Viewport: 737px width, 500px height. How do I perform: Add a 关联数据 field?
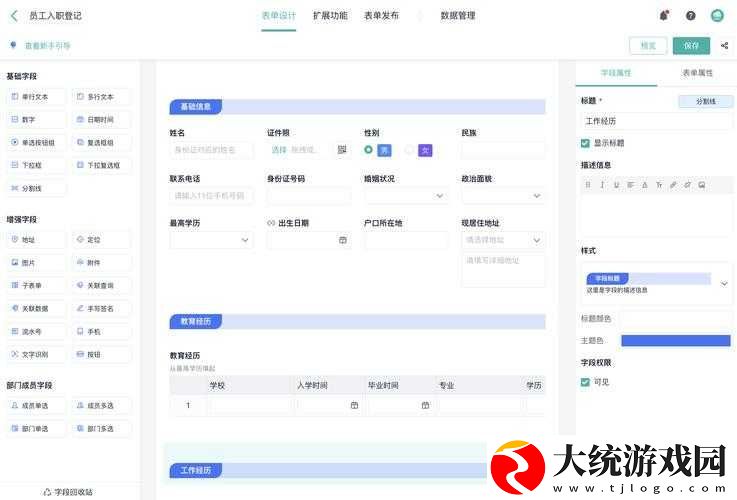coord(36,308)
